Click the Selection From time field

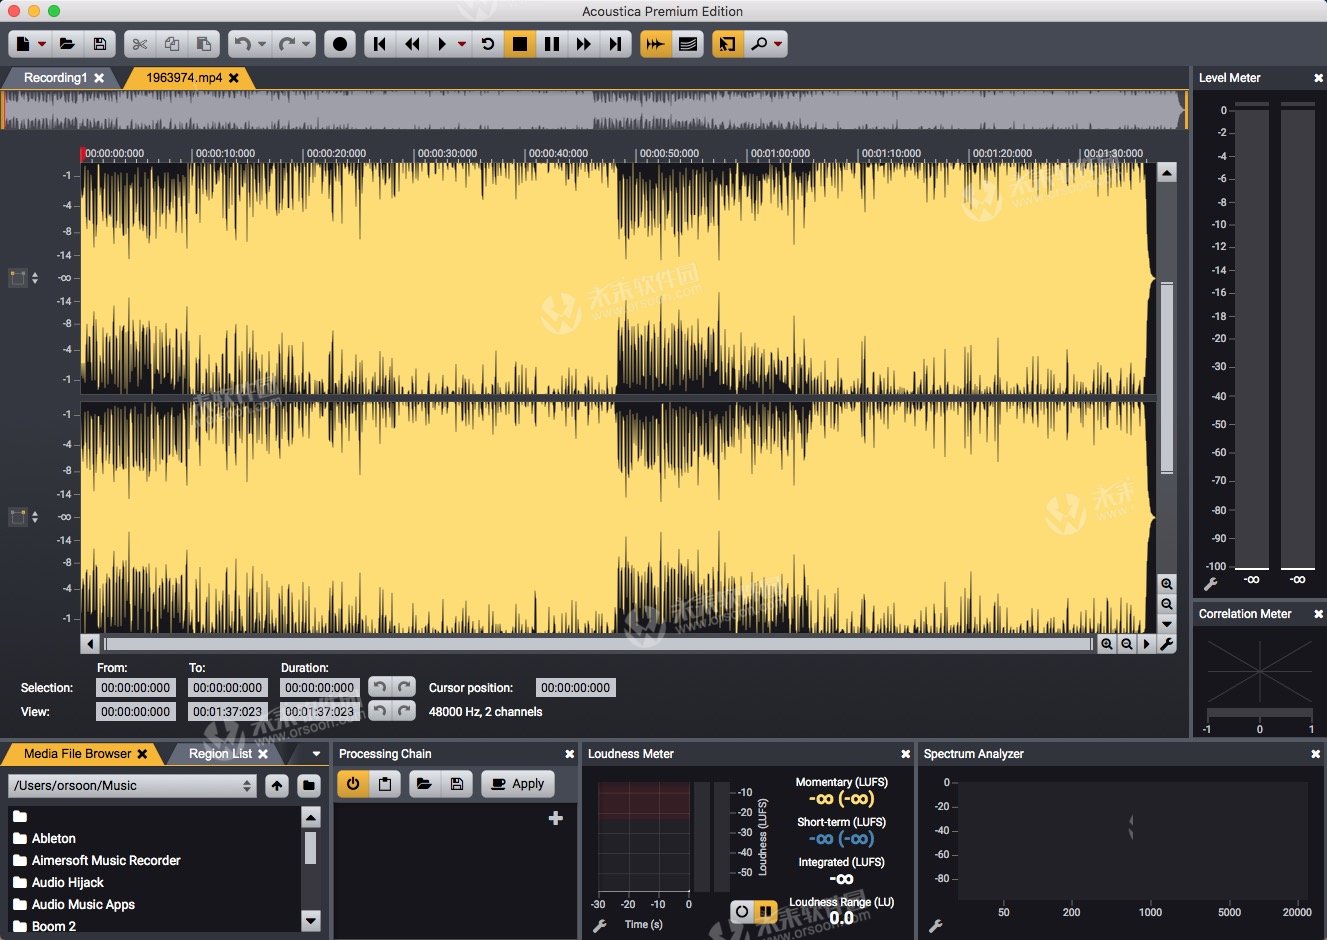[x=136, y=688]
